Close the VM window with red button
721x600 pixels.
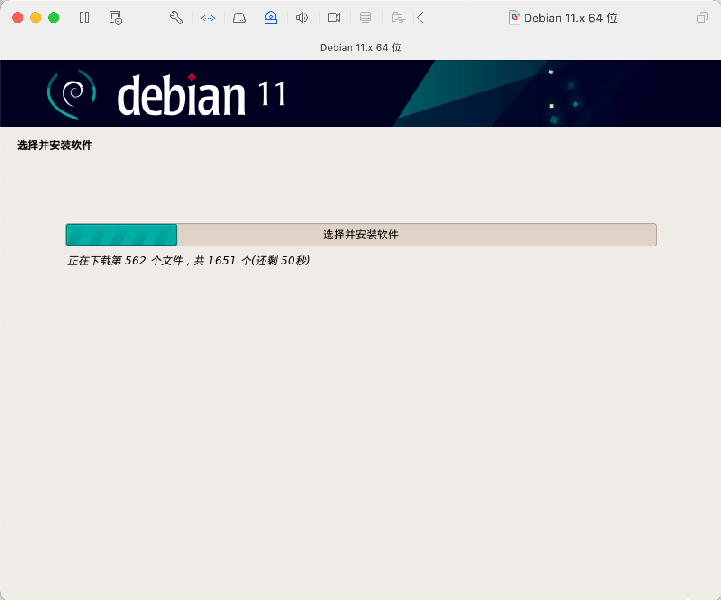[17, 18]
